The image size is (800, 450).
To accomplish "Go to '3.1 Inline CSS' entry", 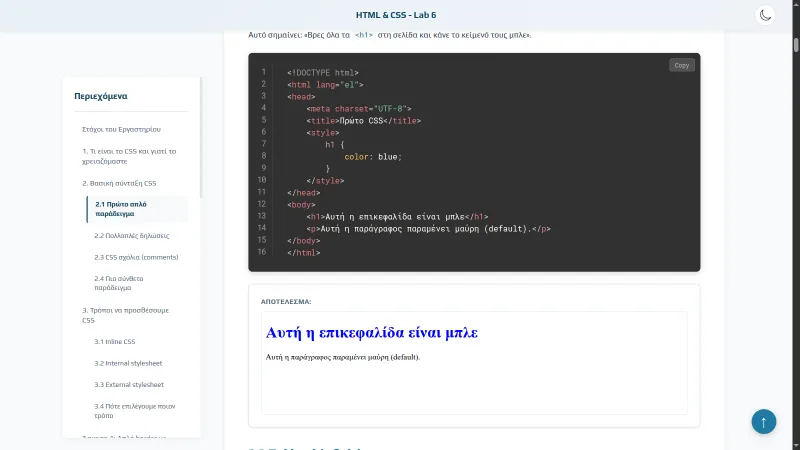I will [115, 342].
